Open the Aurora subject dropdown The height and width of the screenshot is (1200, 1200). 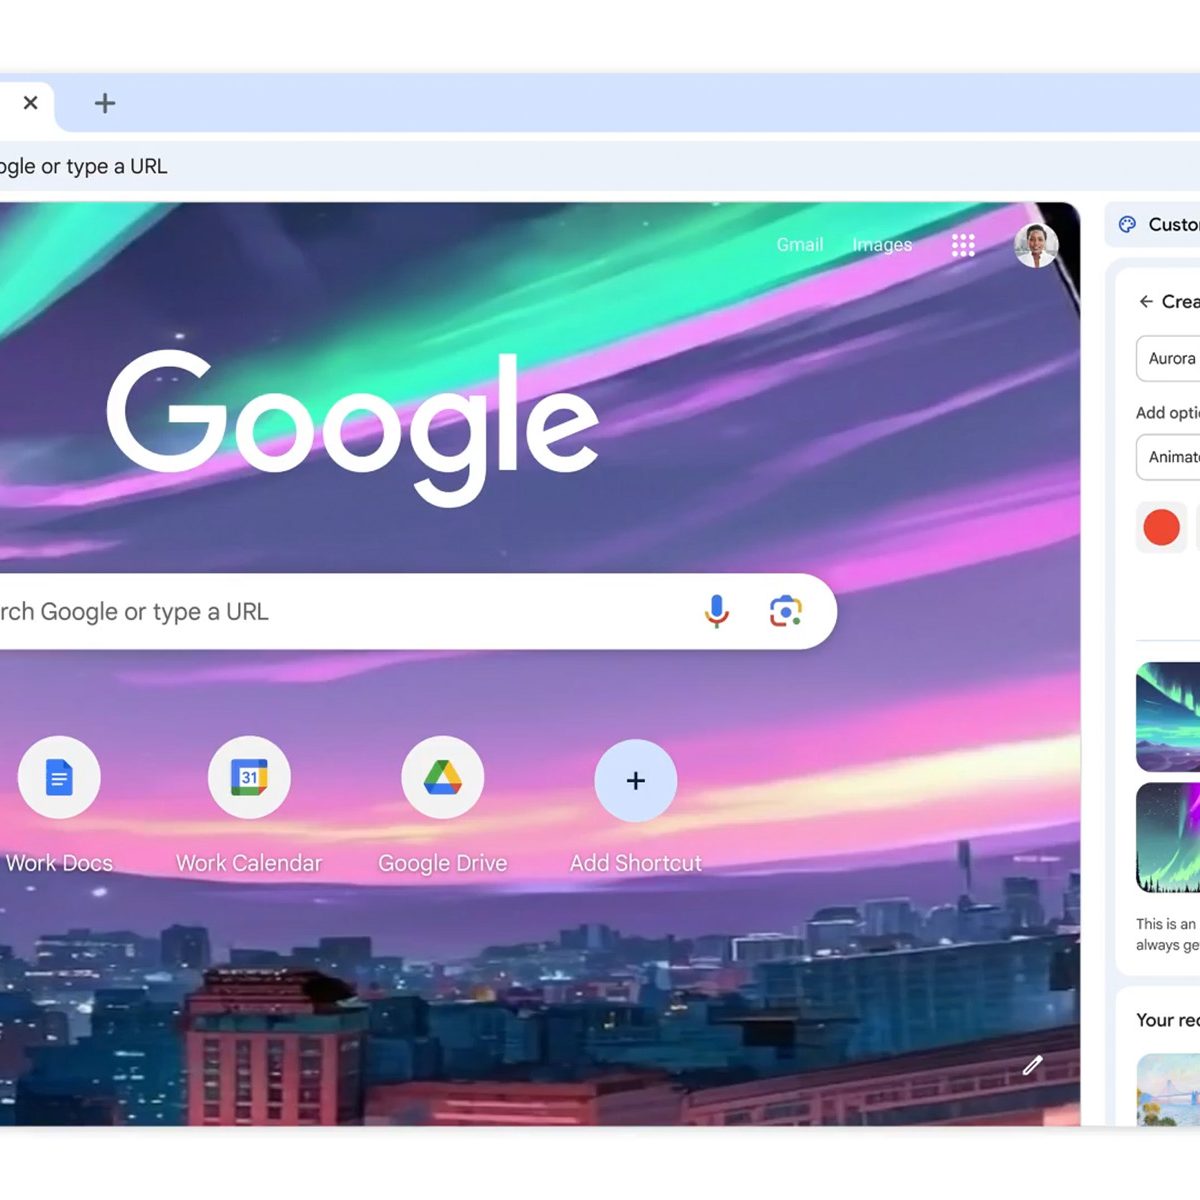click(1168, 358)
